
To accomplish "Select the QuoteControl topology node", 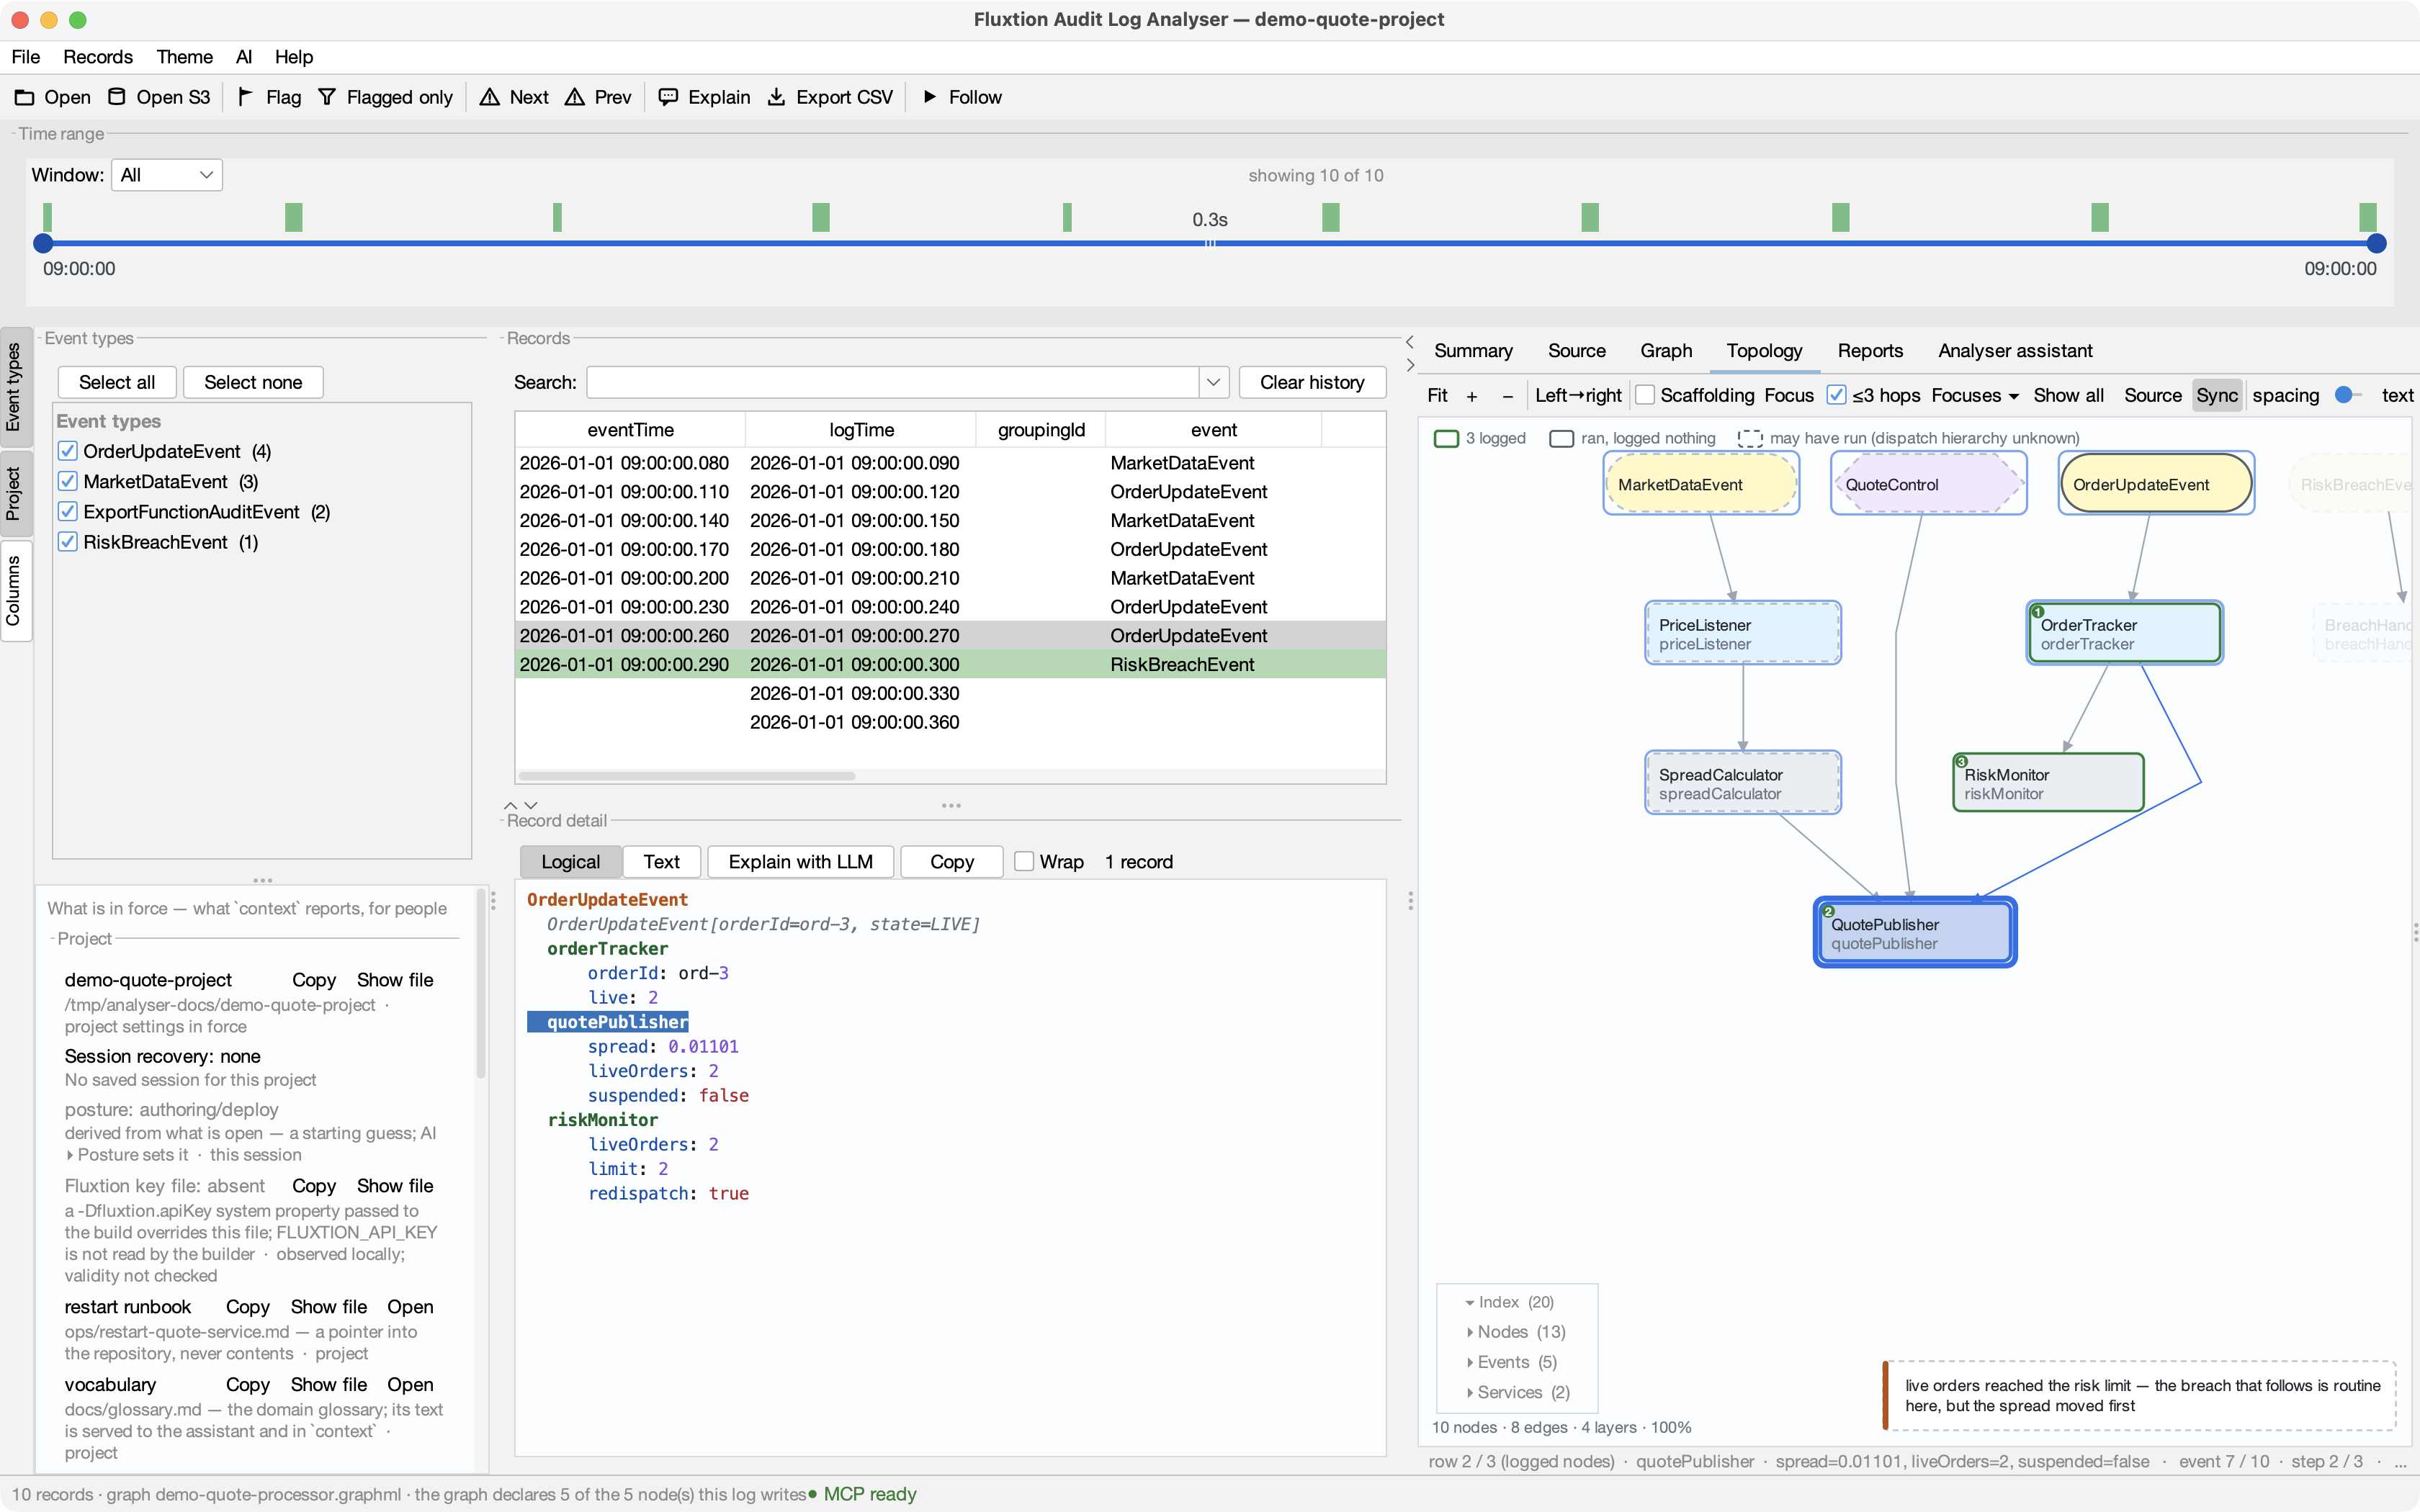I will coord(1928,484).
